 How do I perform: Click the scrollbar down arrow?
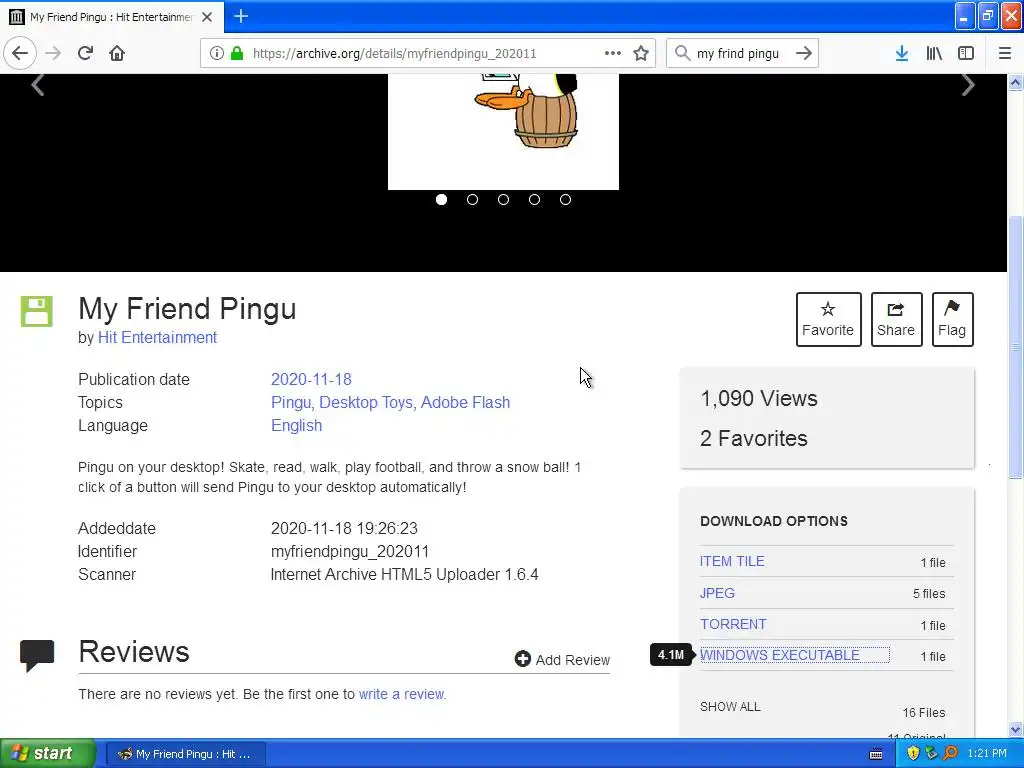(x=1016, y=729)
